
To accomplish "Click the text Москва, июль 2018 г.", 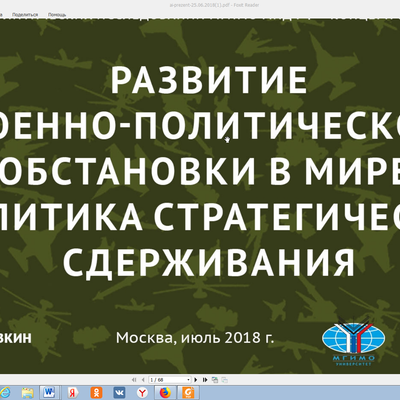I will coord(195,338).
